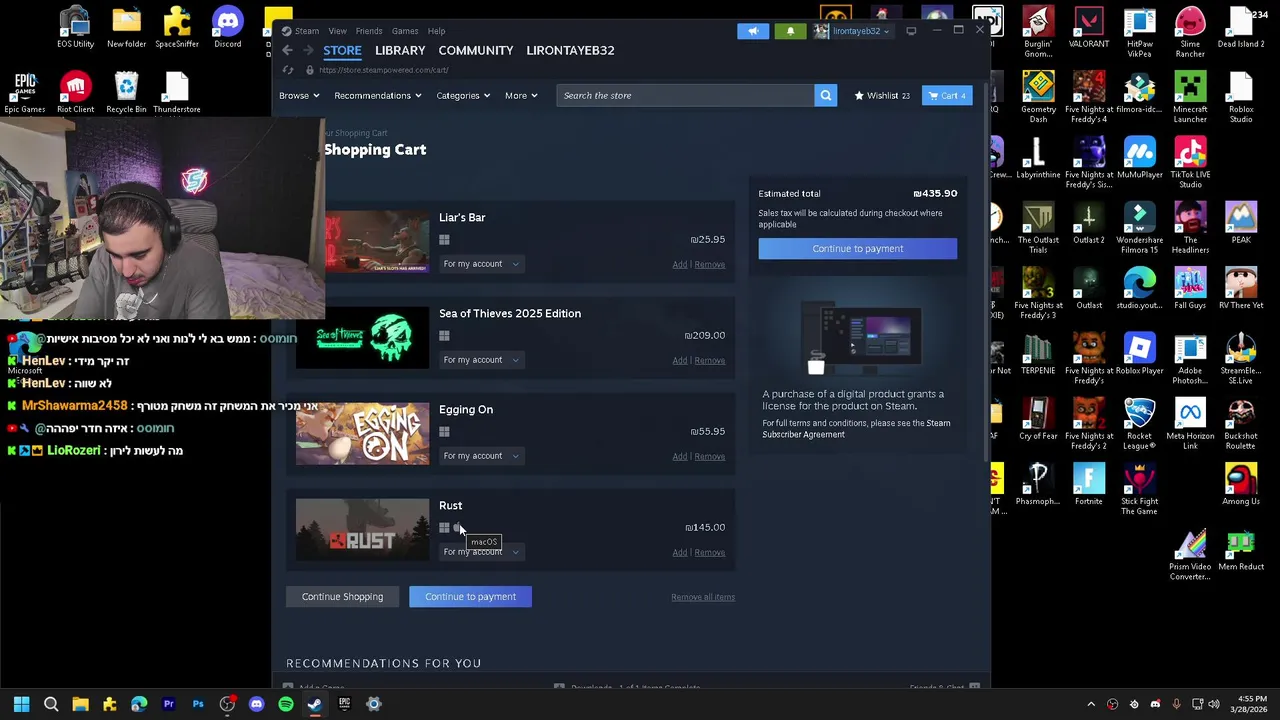Screen dimensions: 1280x720
Task: Open Egging On 'For my account' dropdown
Action: (481, 456)
